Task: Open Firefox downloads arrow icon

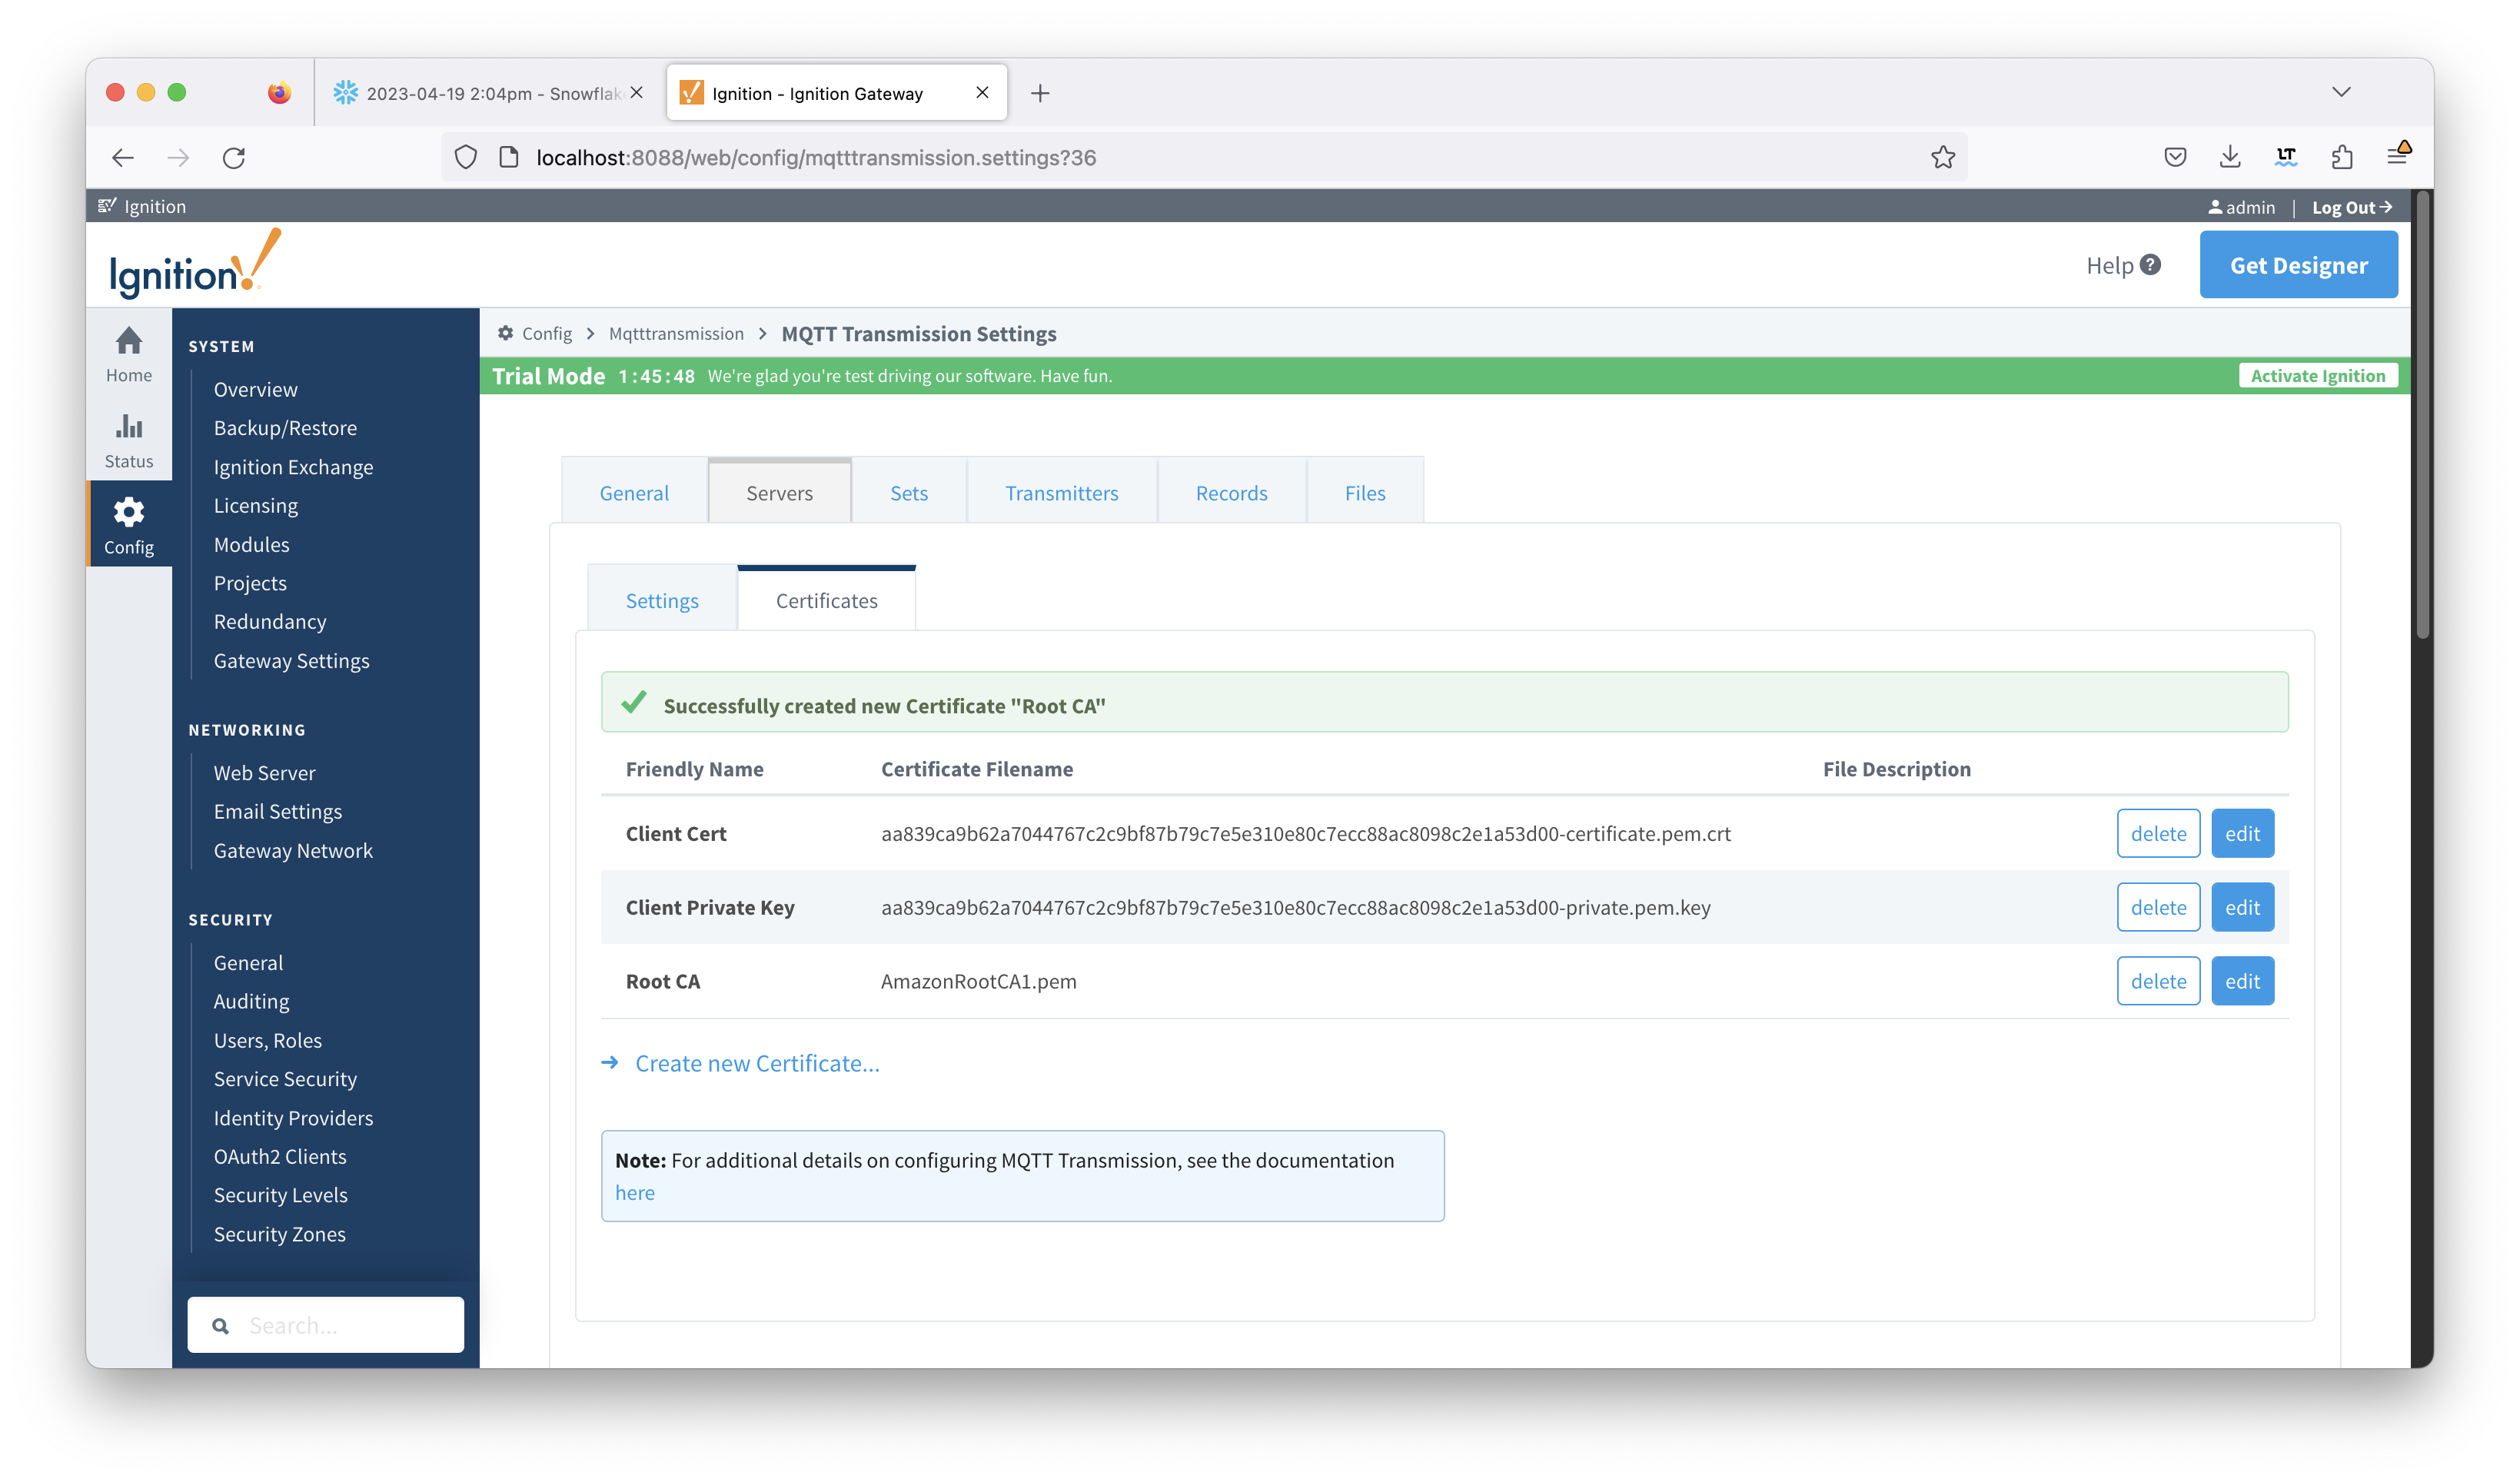Action: pyautogui.click(x=2230, y=157)
